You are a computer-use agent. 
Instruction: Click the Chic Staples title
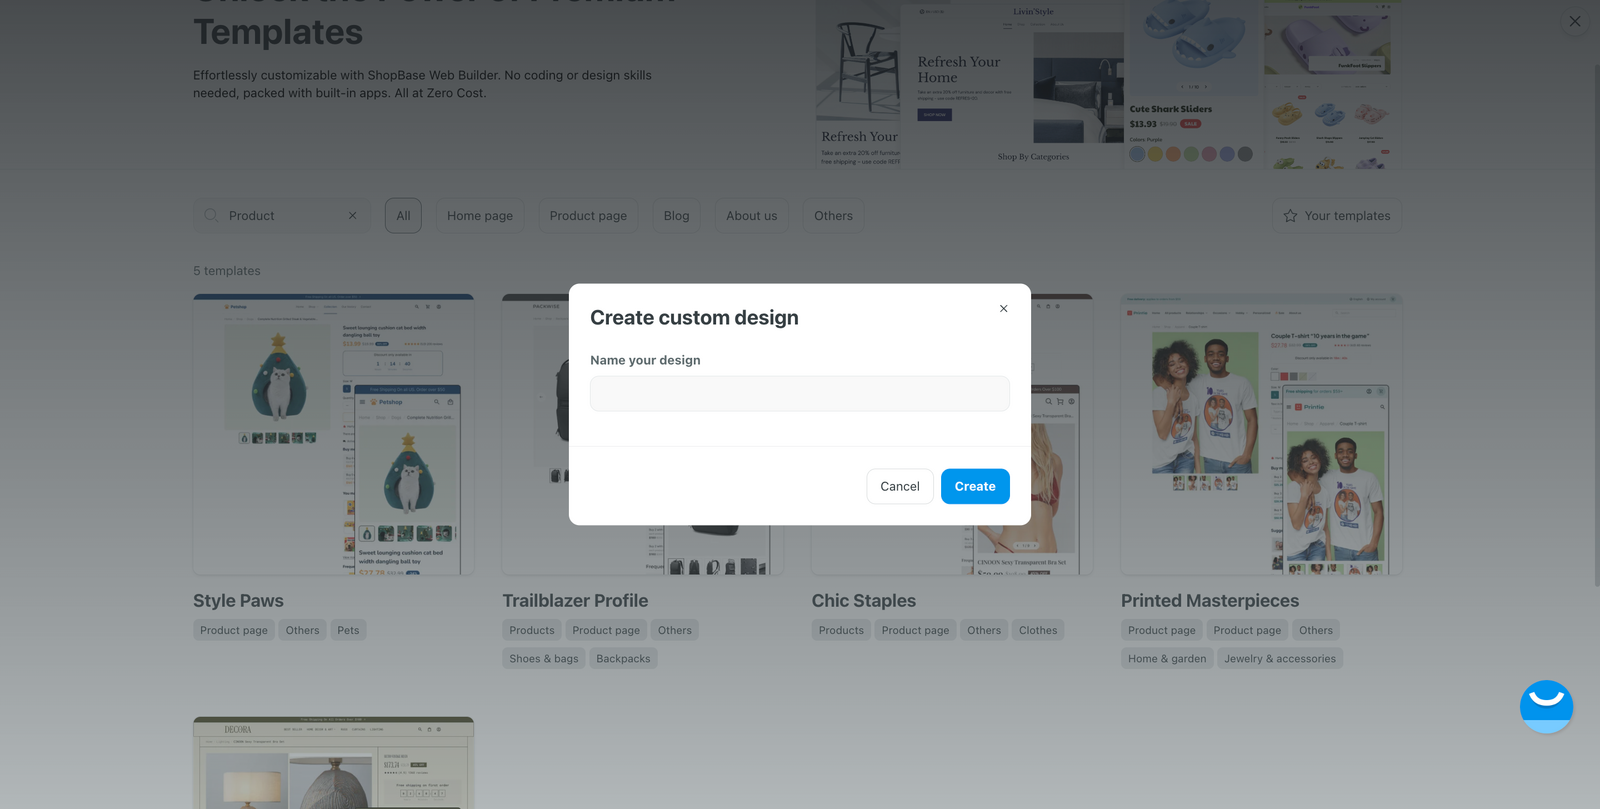click(x=864, y=601)
